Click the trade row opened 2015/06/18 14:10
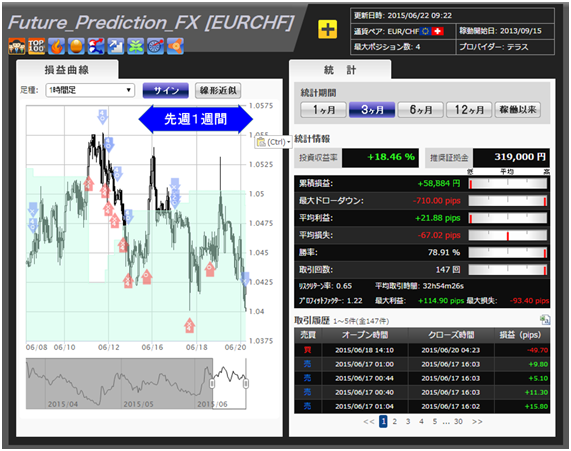The image size is (571, 451). coord(422,350)
